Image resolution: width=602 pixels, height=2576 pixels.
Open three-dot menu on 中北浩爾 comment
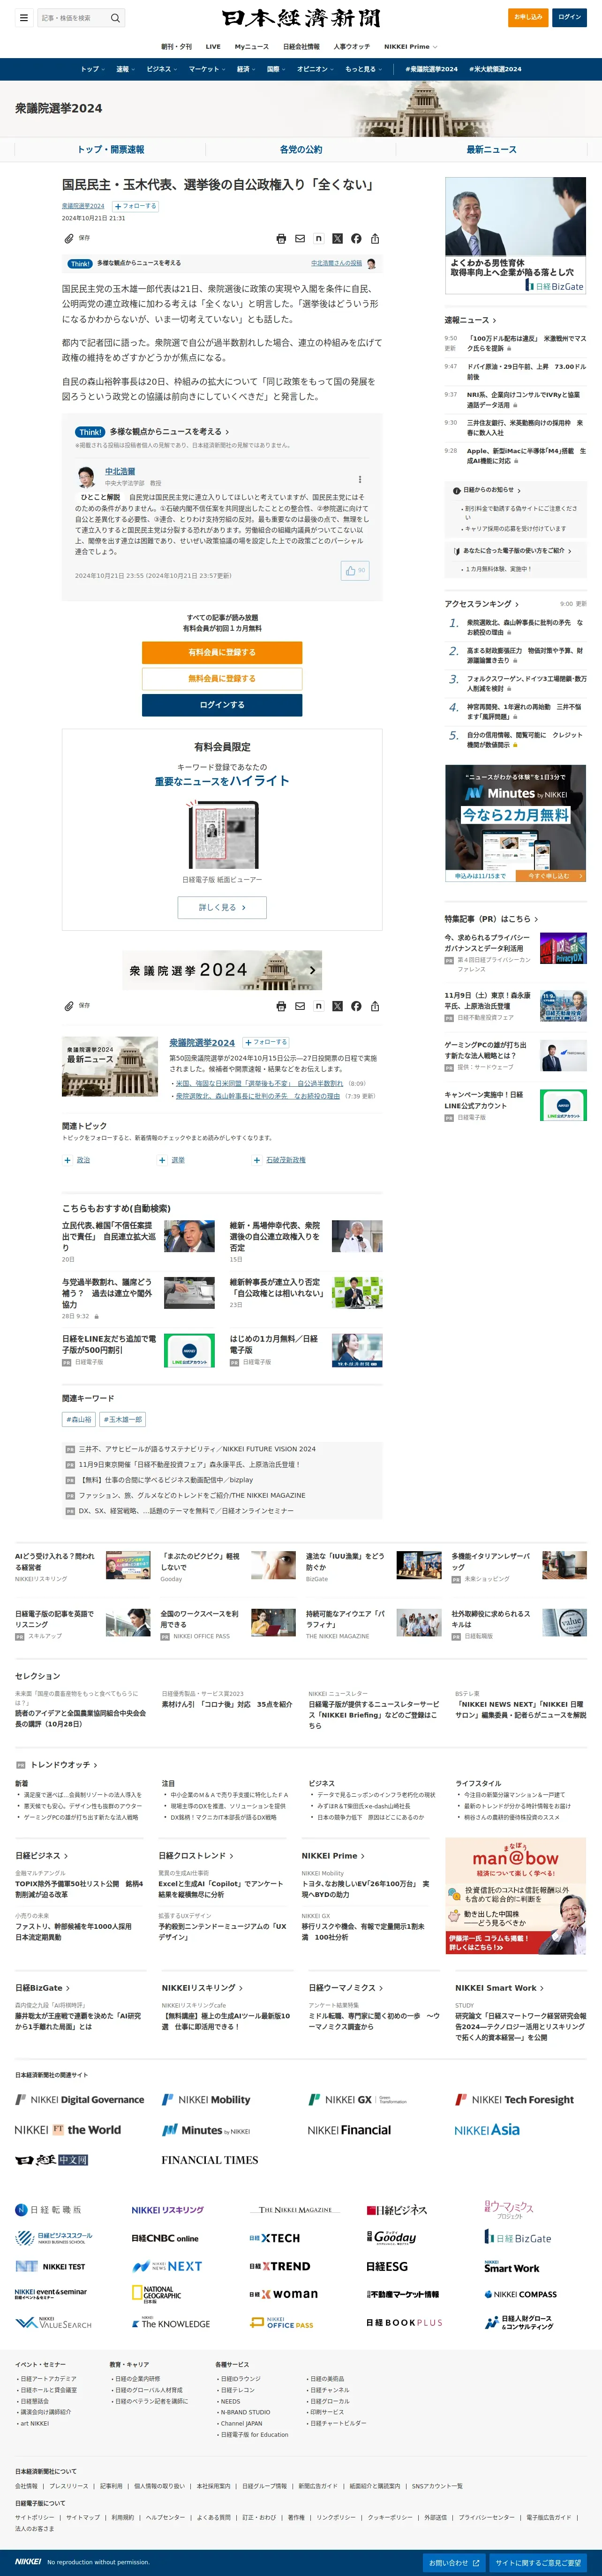pos(360,479)
